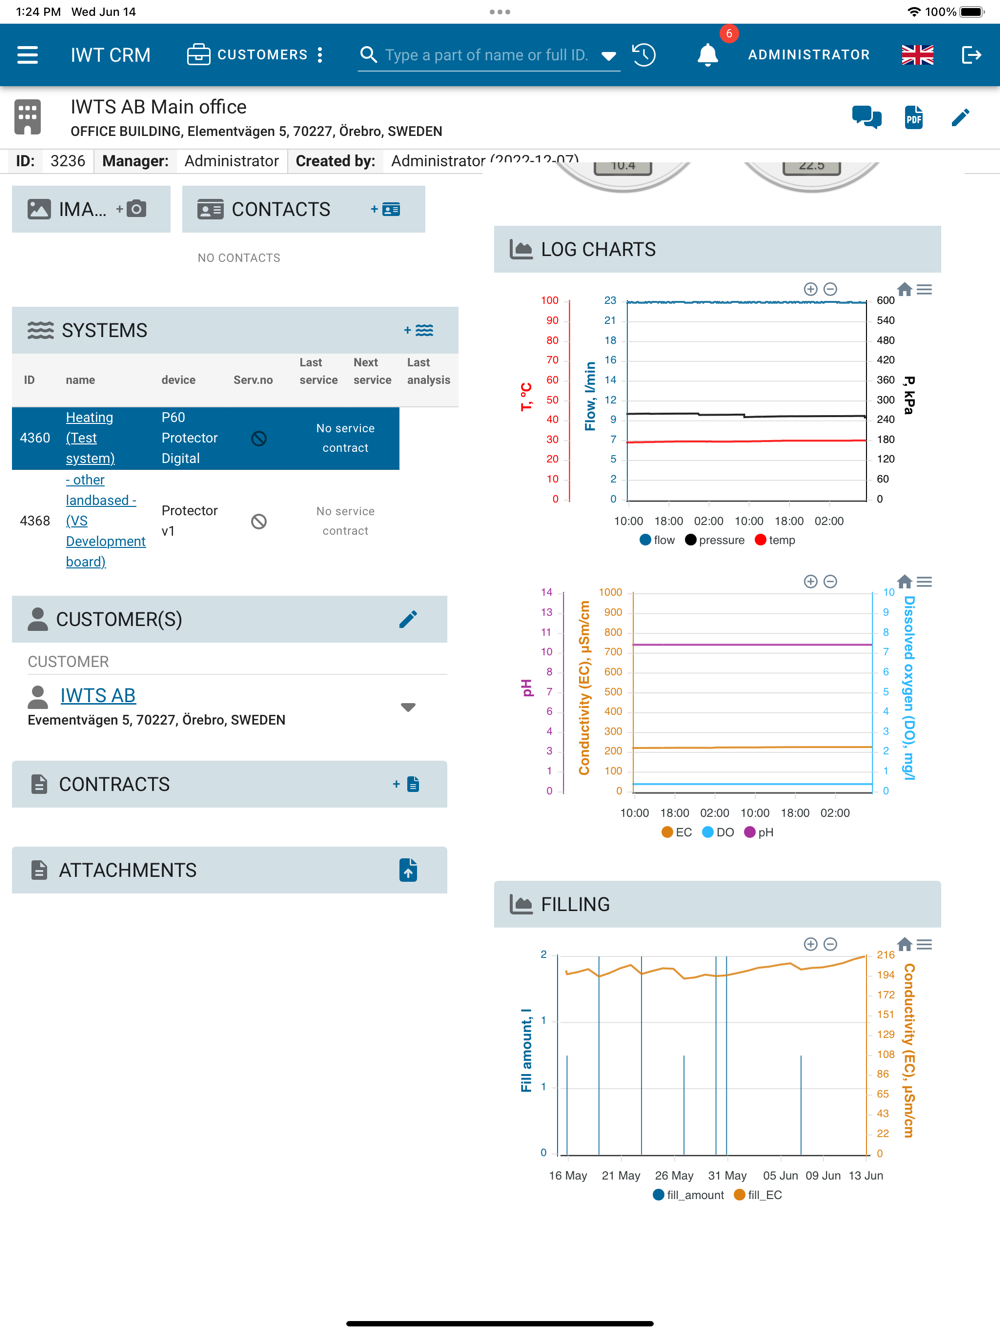Zoom in on flow pressure chart
The height and width of the screenshot is (1334, 1000).
(811, 289)
